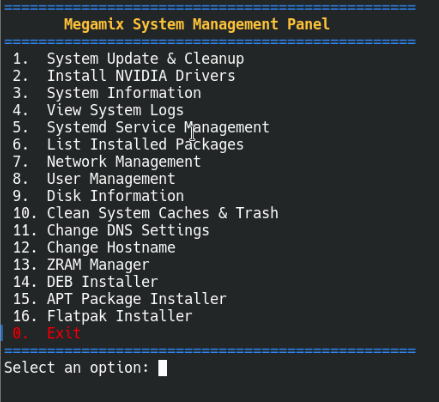Click the 'Systemd Service Management' entry
Viewport: 439px width, 402px height.
pyautogui.click(x=141, y=128)
